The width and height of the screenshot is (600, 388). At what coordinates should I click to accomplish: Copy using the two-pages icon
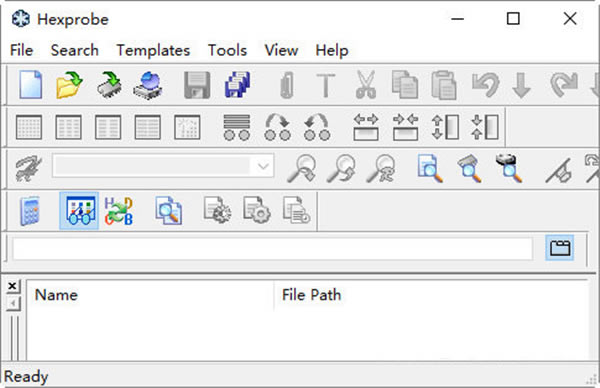(x=405, y=85)
